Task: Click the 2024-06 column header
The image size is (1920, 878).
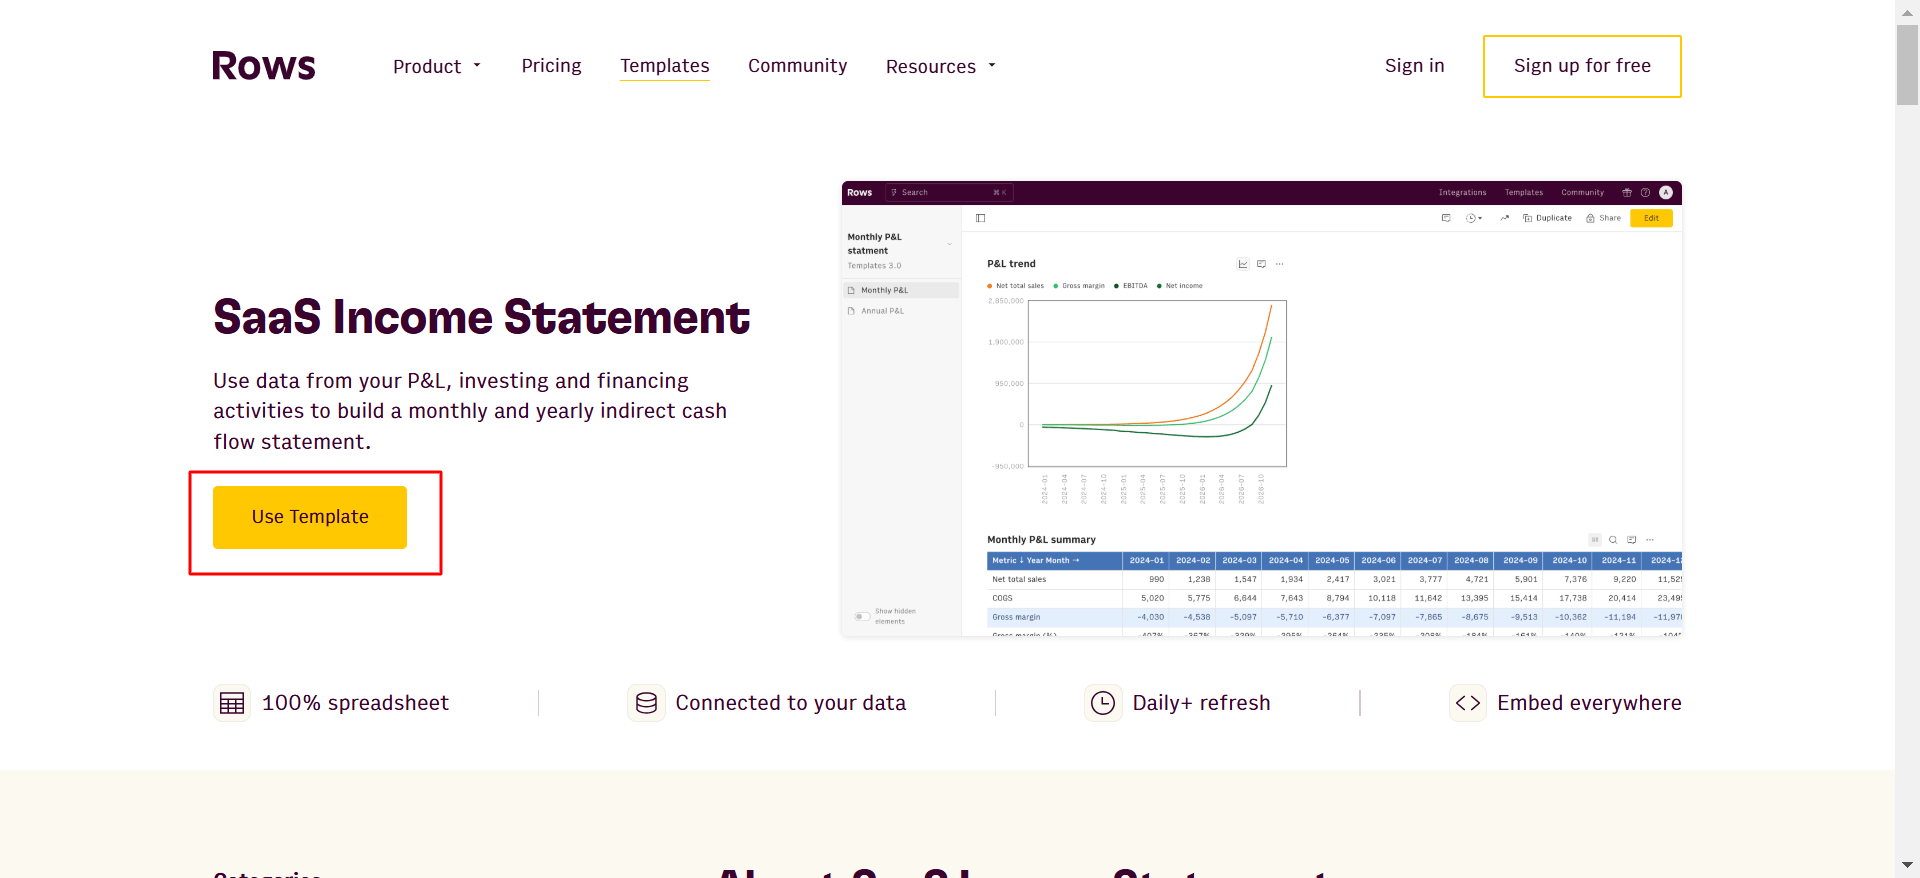Action: point(1378,561)
